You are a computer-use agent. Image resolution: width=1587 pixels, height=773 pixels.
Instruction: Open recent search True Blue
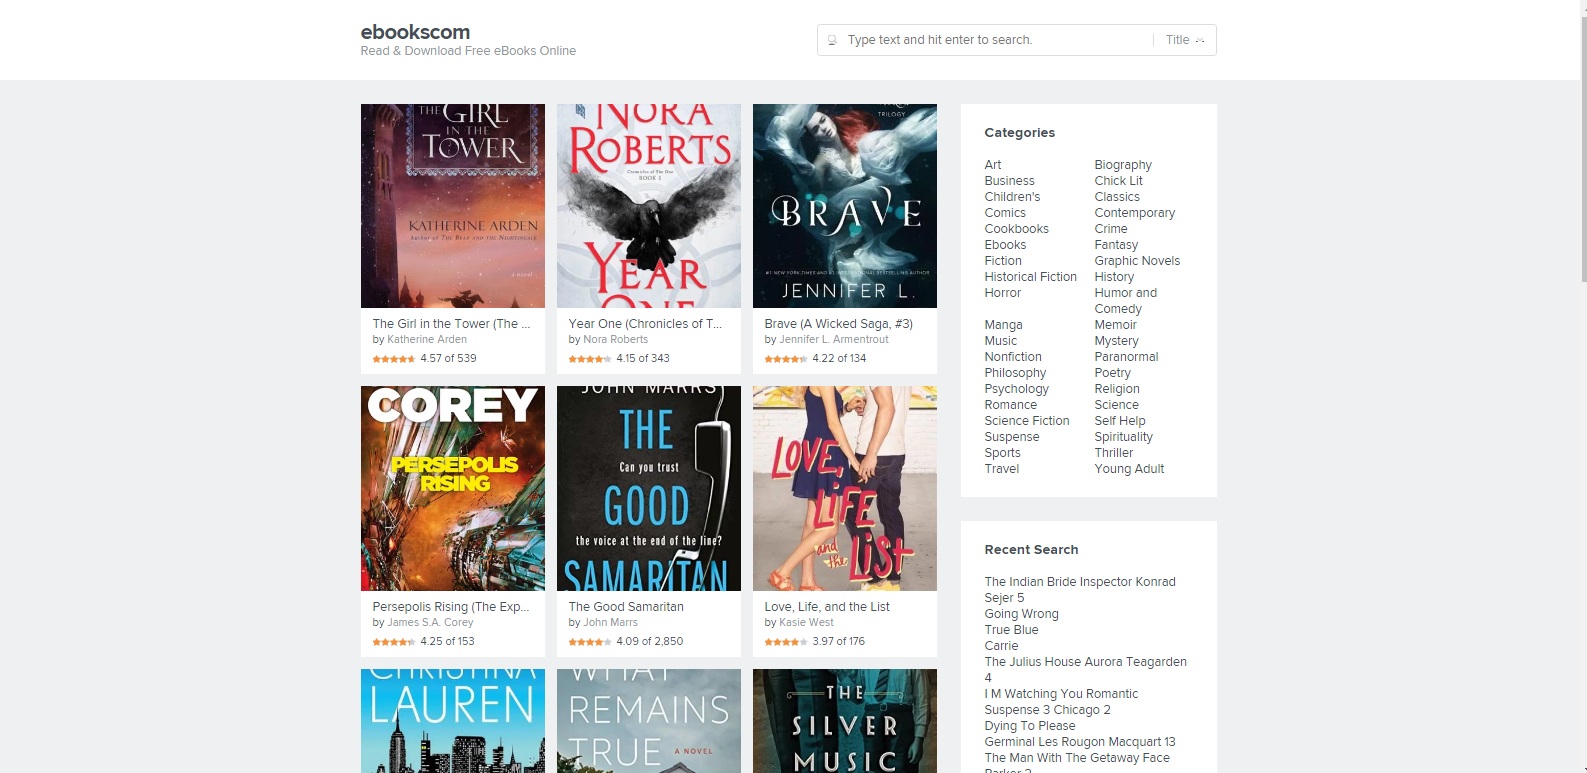point(1011,630)
